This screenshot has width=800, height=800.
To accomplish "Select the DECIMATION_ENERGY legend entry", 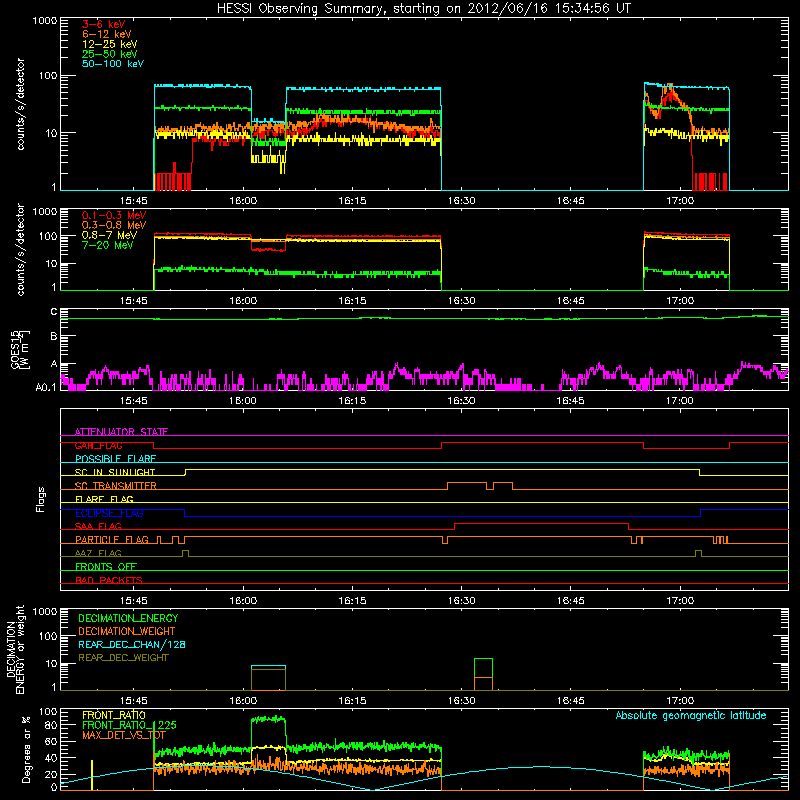I will point(128,618).
